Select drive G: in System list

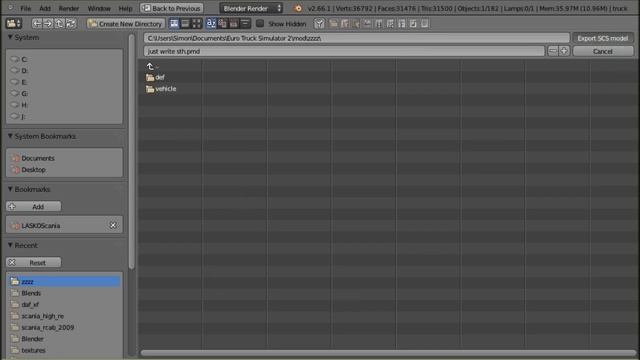64,93
